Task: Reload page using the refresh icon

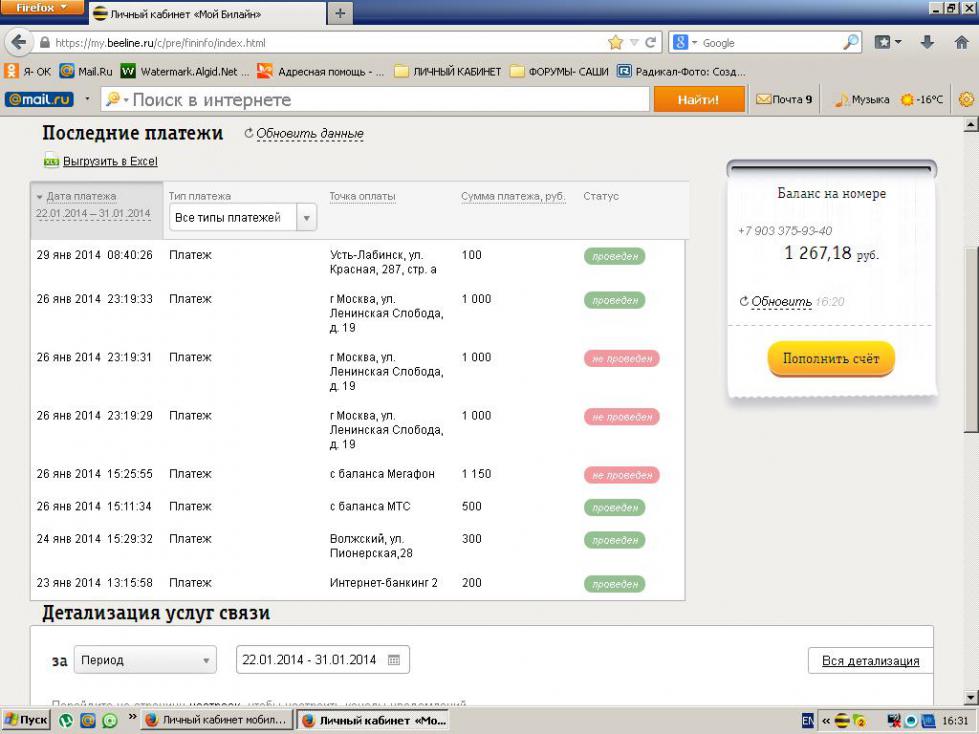Action: coord(651,43)
